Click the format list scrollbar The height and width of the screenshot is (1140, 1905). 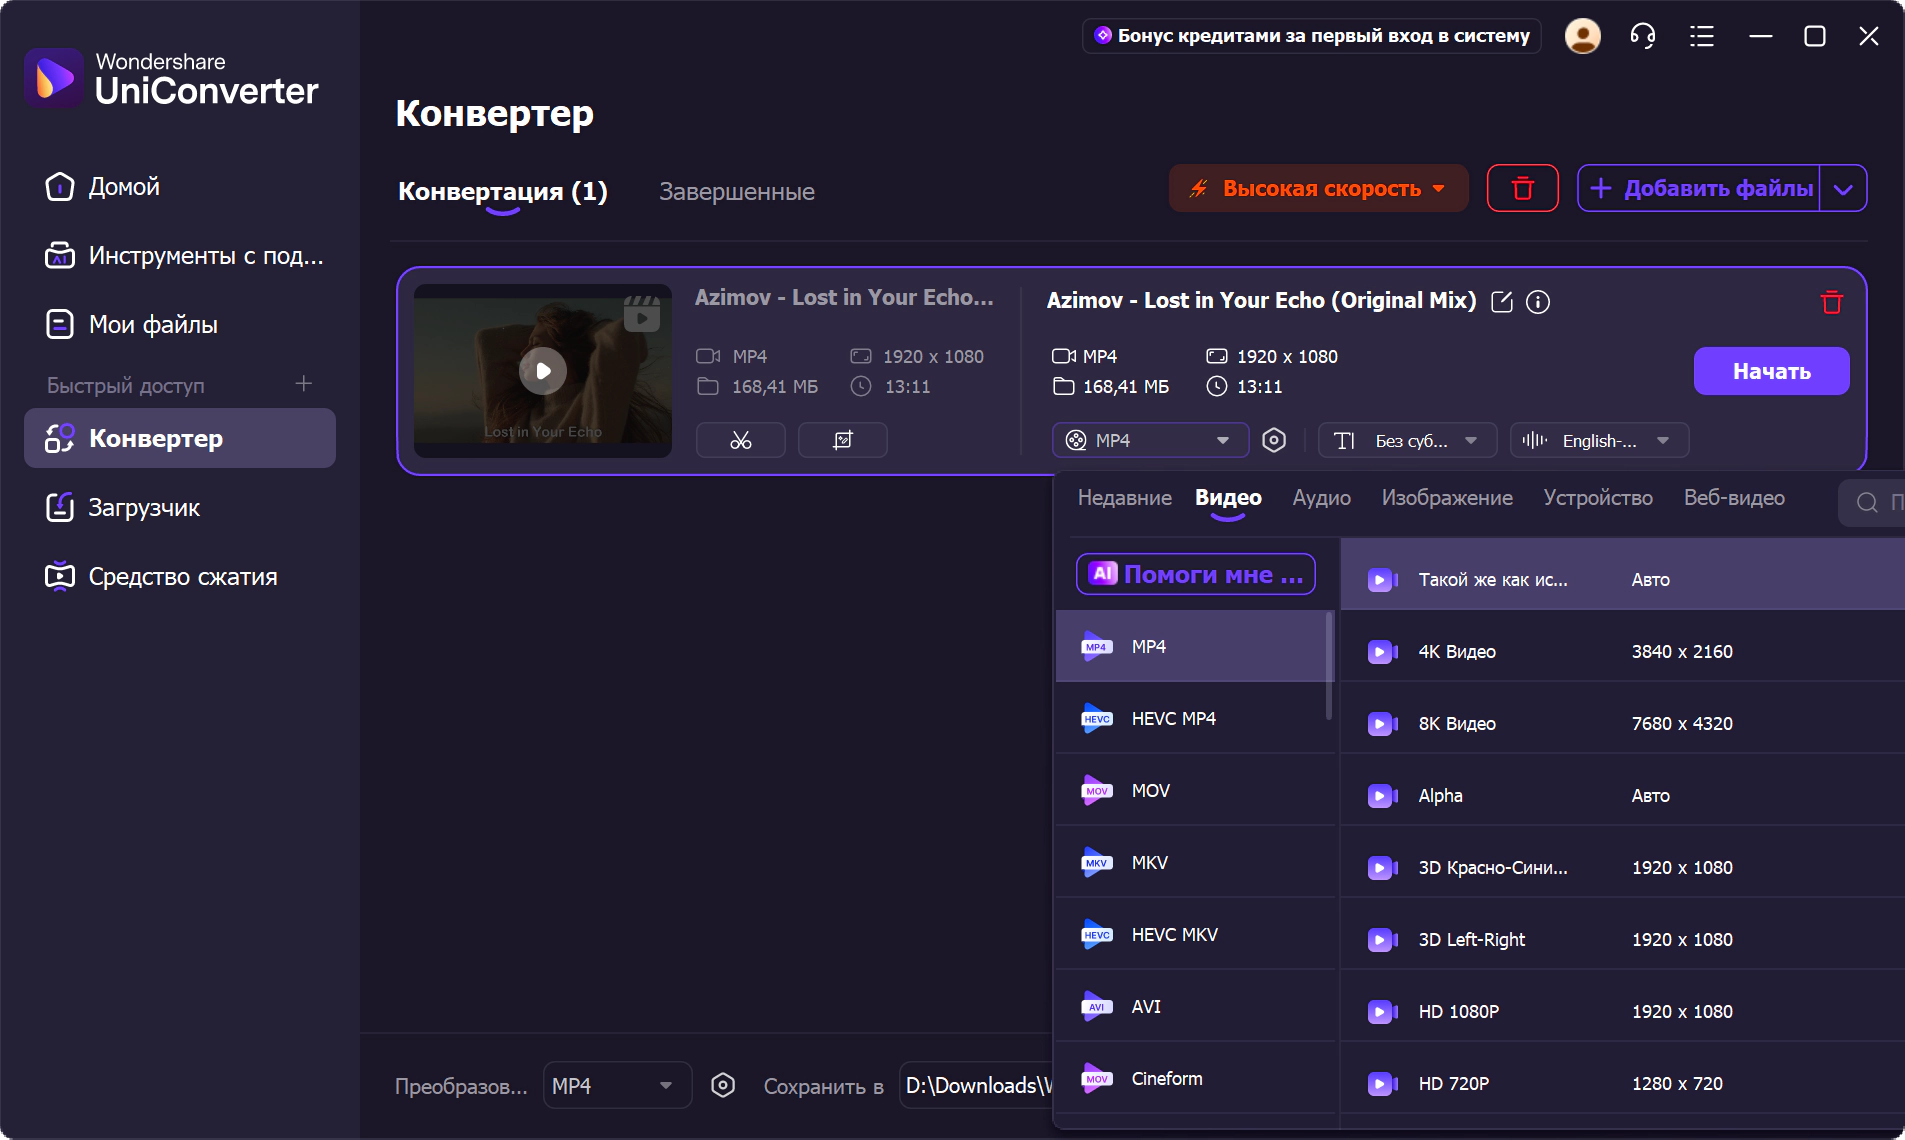(1329, 666)
